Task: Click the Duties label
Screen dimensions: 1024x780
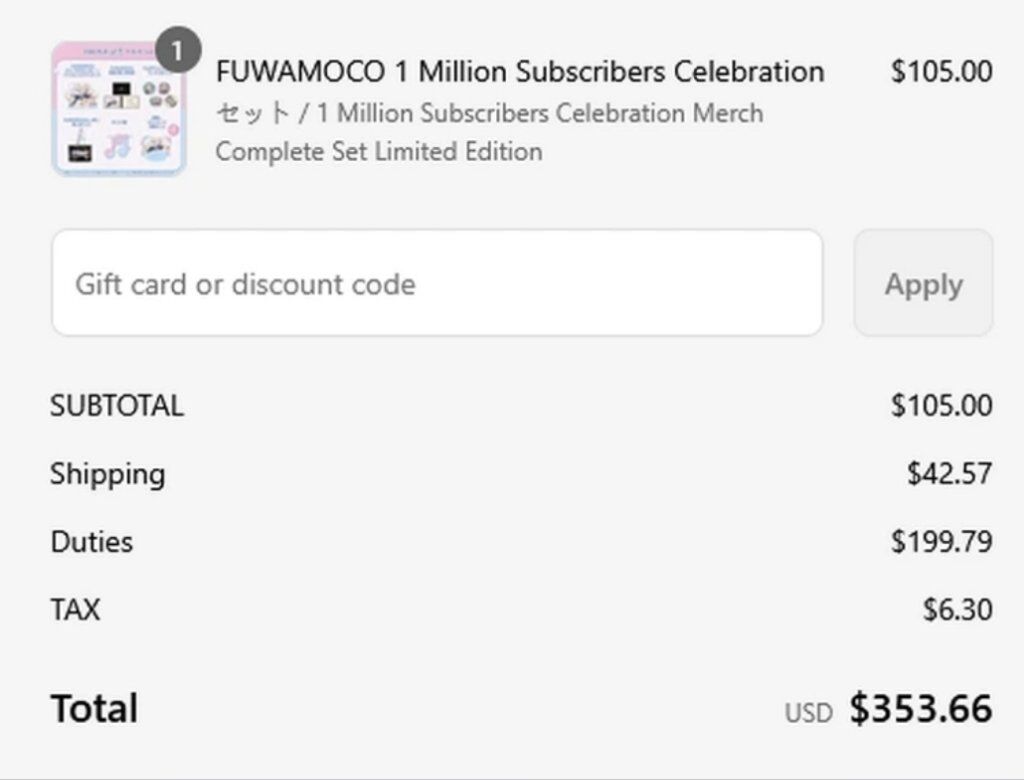Action: pyautogui.click(x=92, y=542)
